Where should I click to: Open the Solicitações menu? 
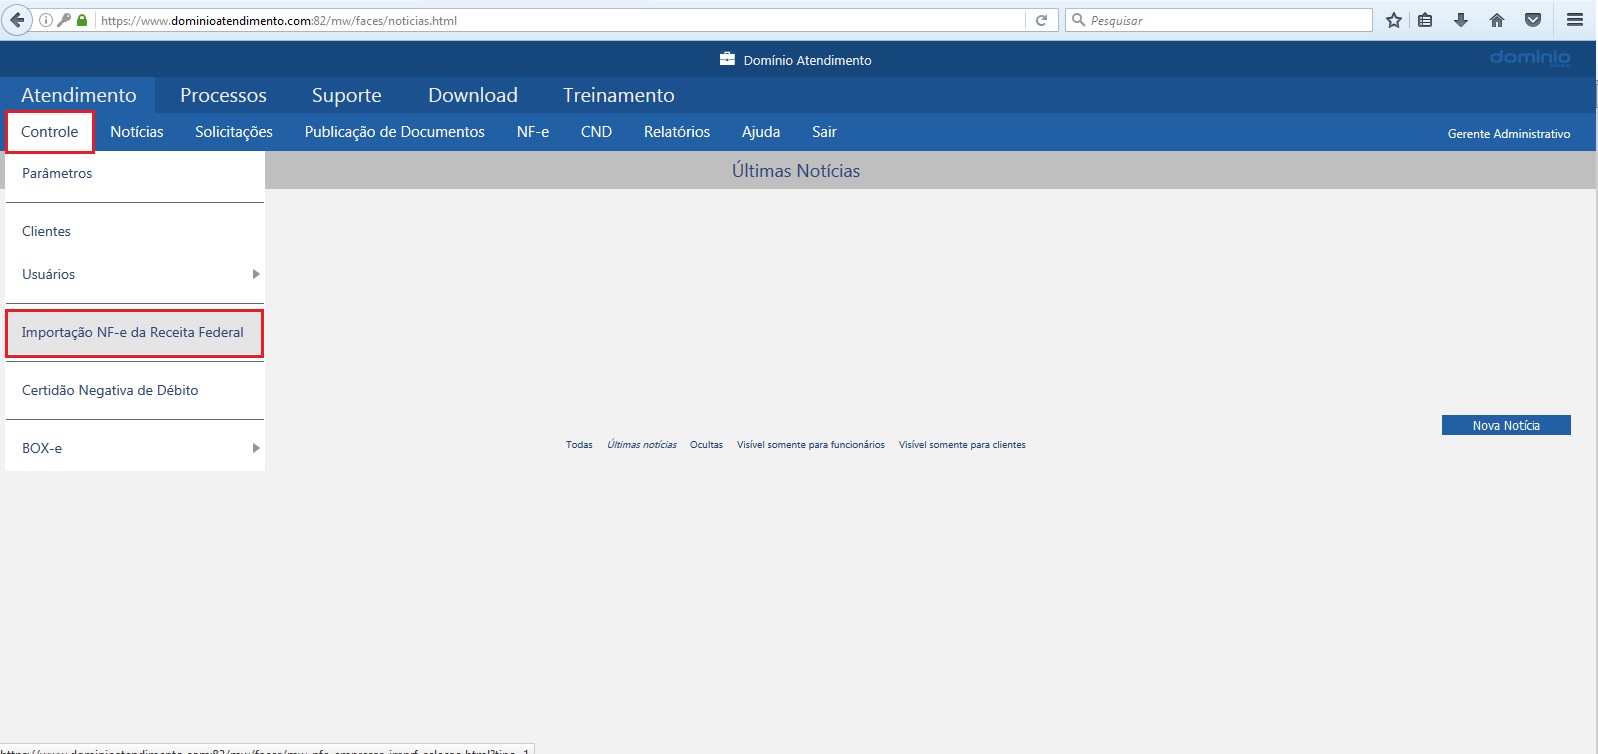pyautogui.click(x=234, y=132)
